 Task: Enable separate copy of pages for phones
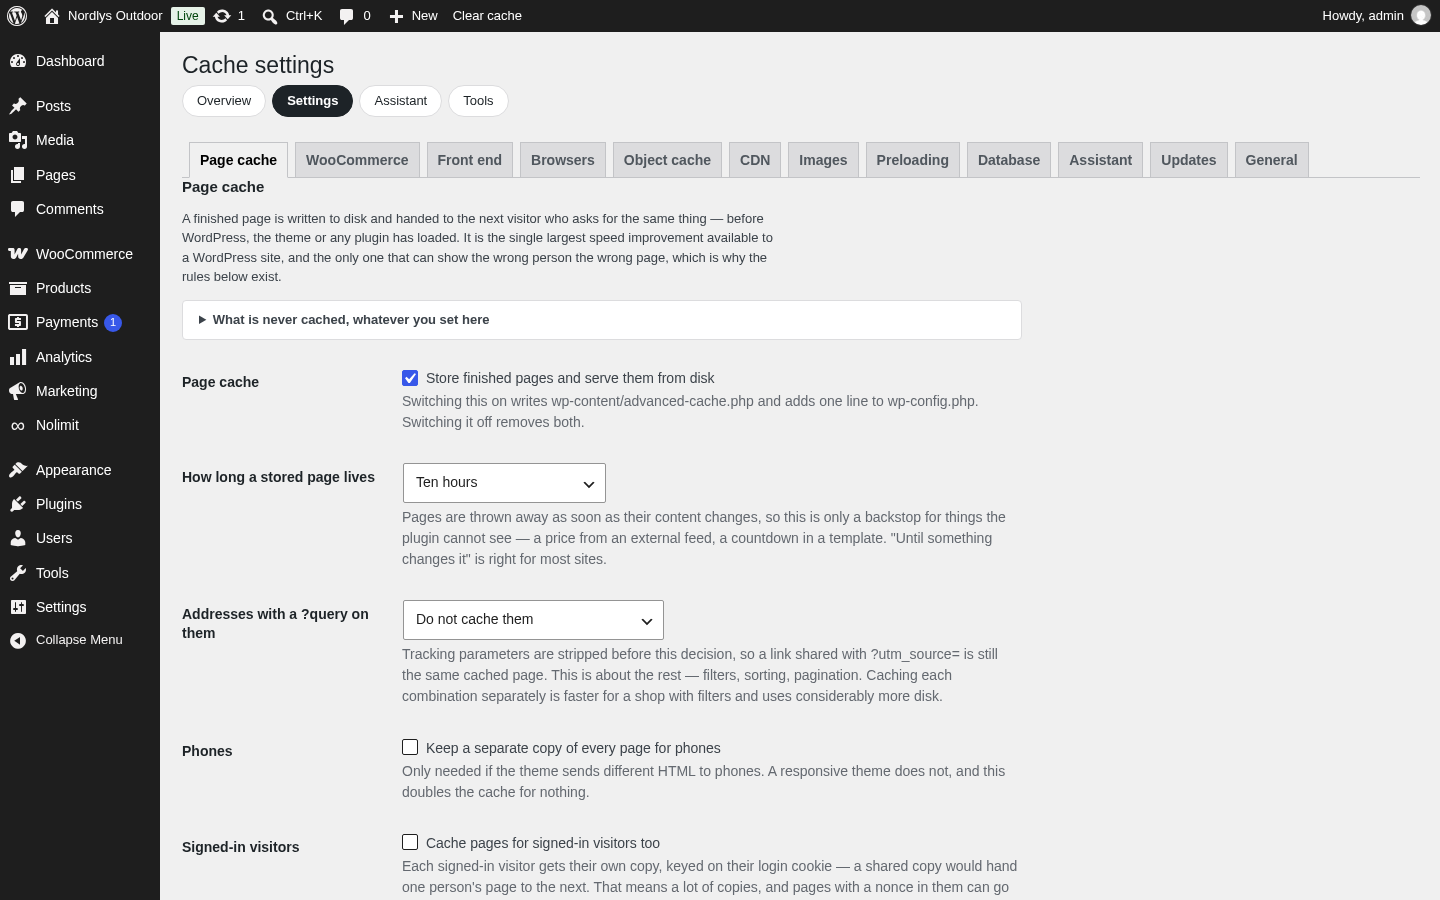click(x=410, y=747)
